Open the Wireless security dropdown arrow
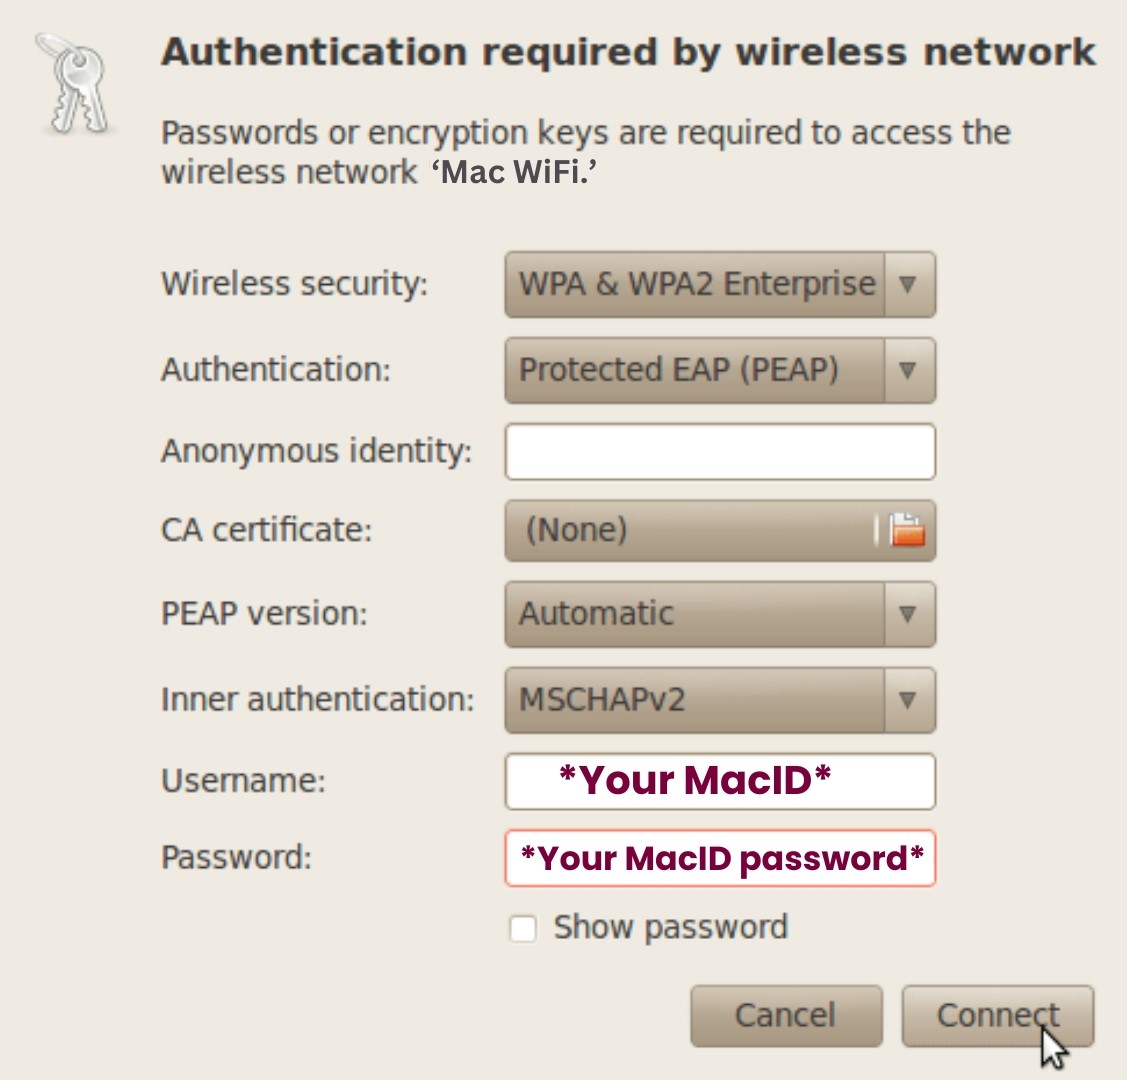 click(x=908, y=285)
